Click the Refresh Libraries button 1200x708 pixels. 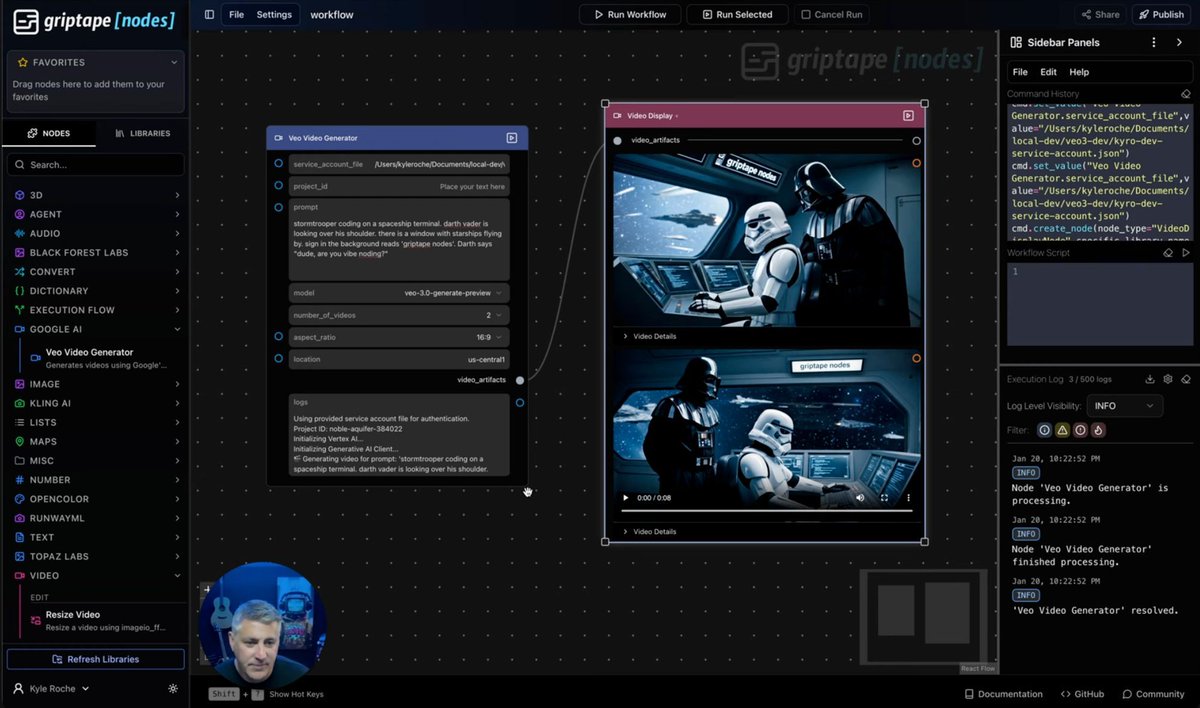(96, 659)
